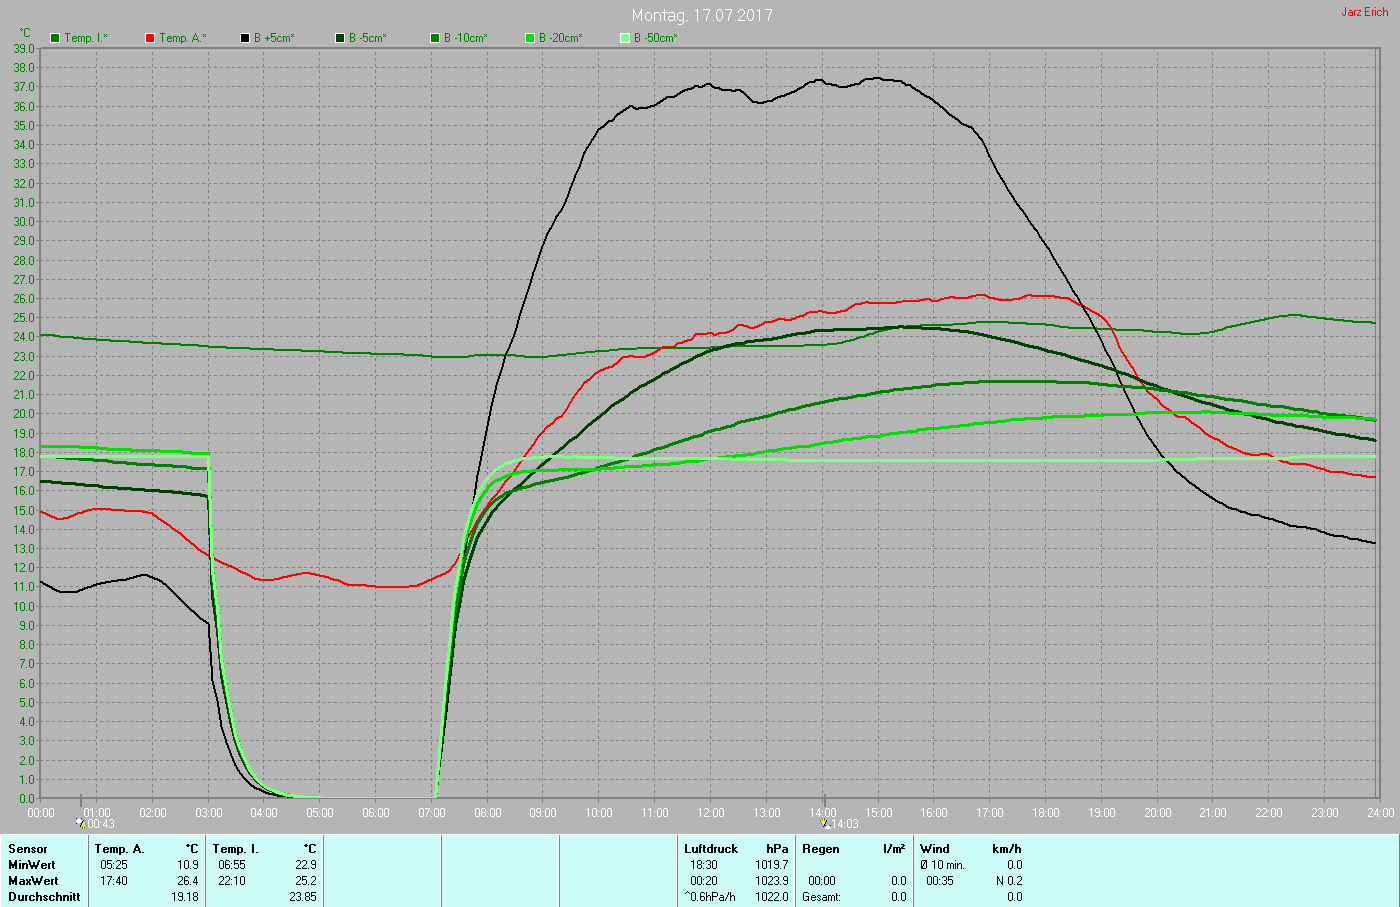Click the Temp. A. maximum time '17:40'
This screenshot has width=1400, height=907.
114,881
